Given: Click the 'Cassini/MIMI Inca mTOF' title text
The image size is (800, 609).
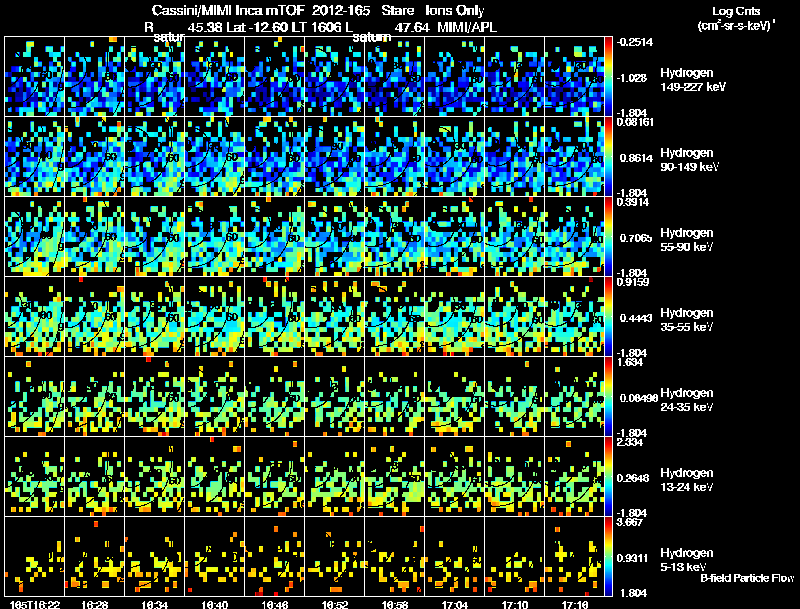Looking at the screenshot, I should click(228, 10).
